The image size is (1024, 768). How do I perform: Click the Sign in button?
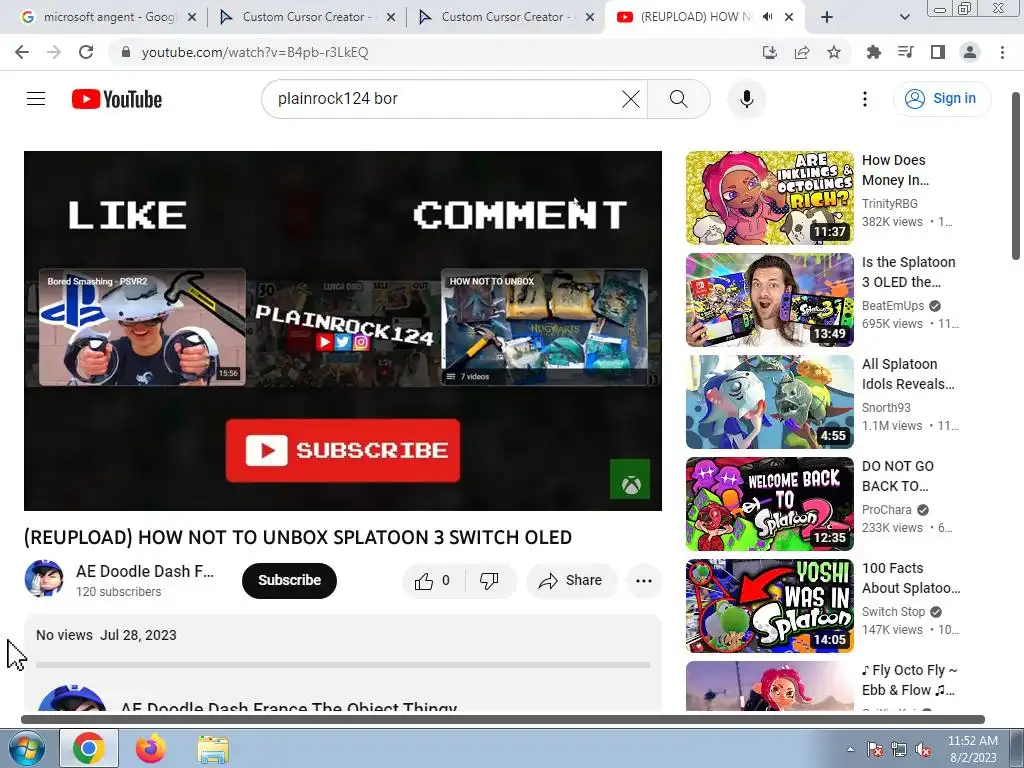942,99
